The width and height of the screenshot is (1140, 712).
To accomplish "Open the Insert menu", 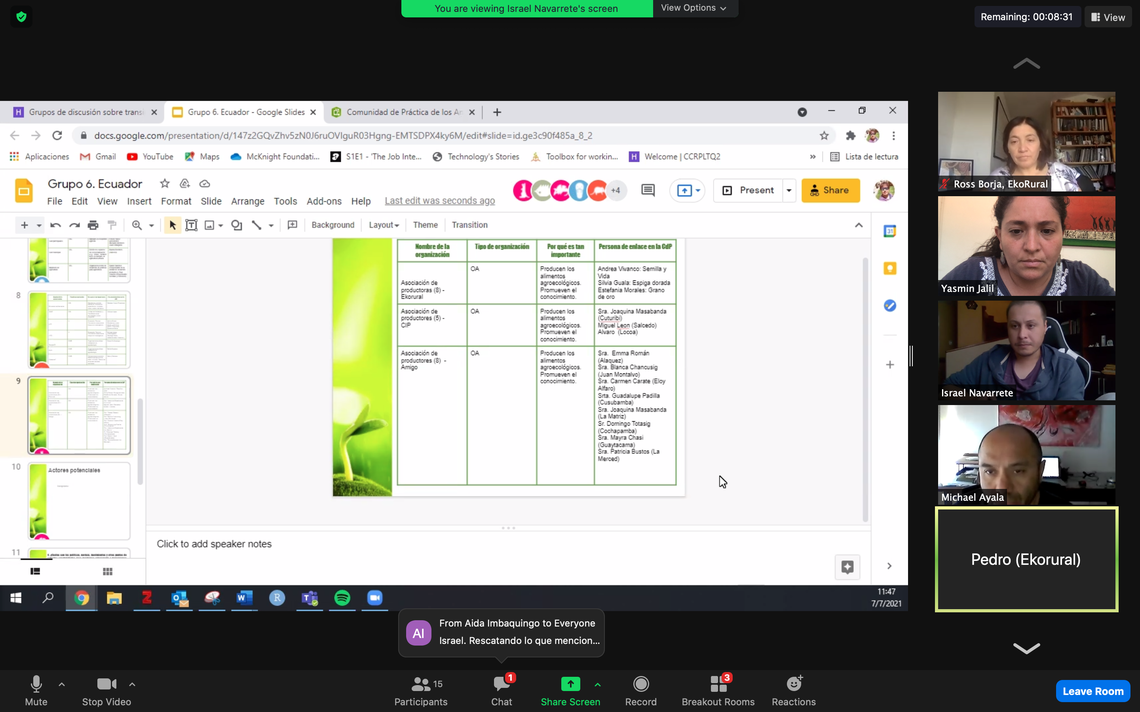I will [139, 201].
